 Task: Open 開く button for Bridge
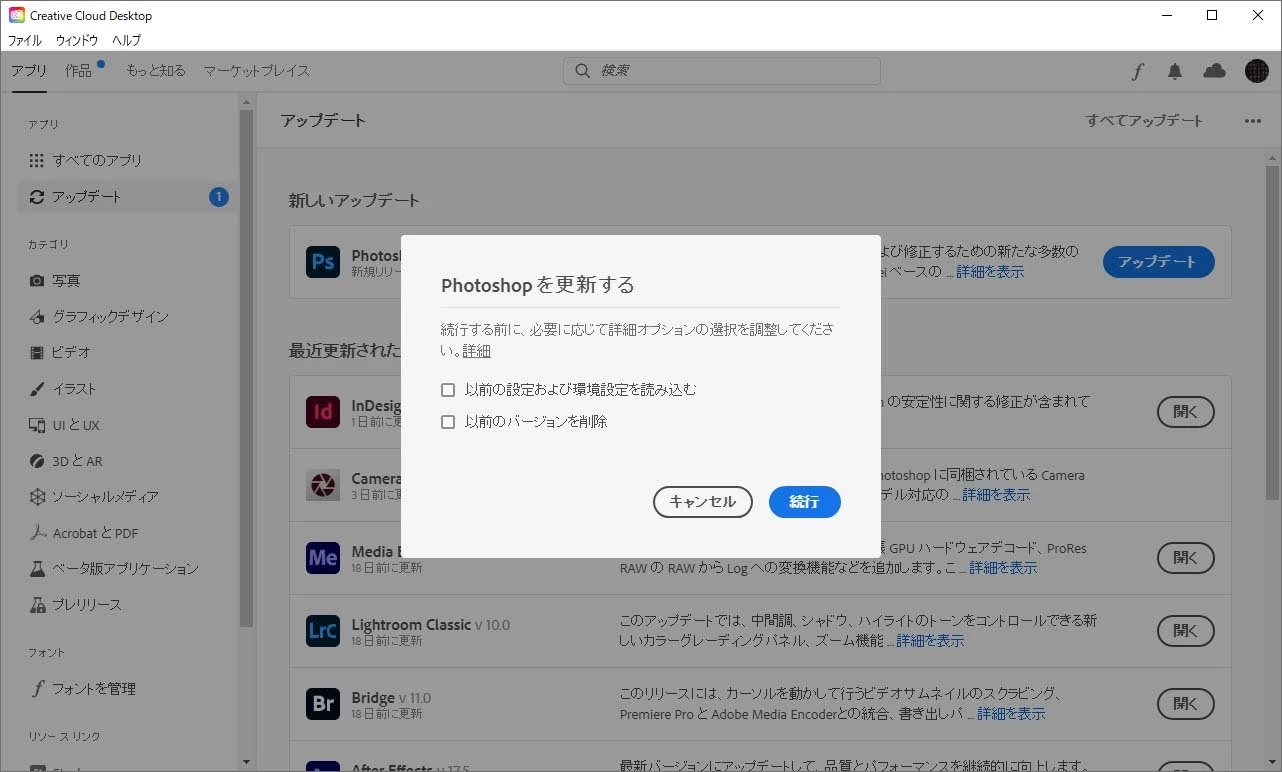coord(1186,704)
